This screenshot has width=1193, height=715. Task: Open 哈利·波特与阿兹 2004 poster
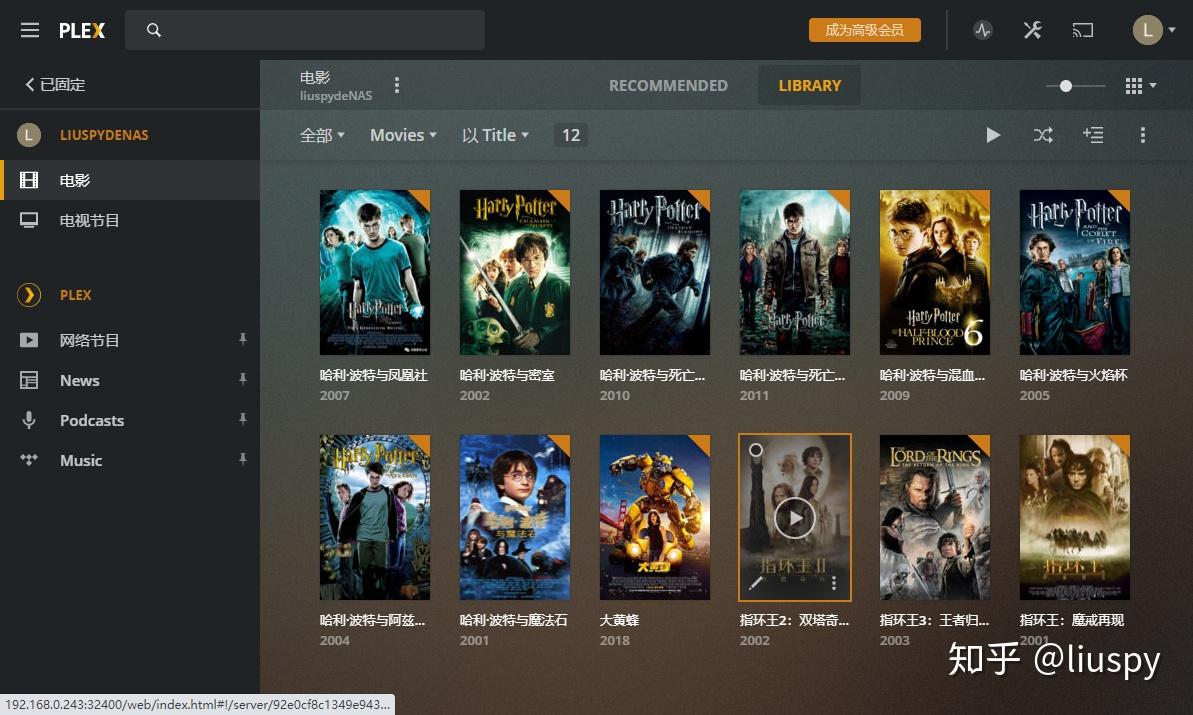coord(375,517)
